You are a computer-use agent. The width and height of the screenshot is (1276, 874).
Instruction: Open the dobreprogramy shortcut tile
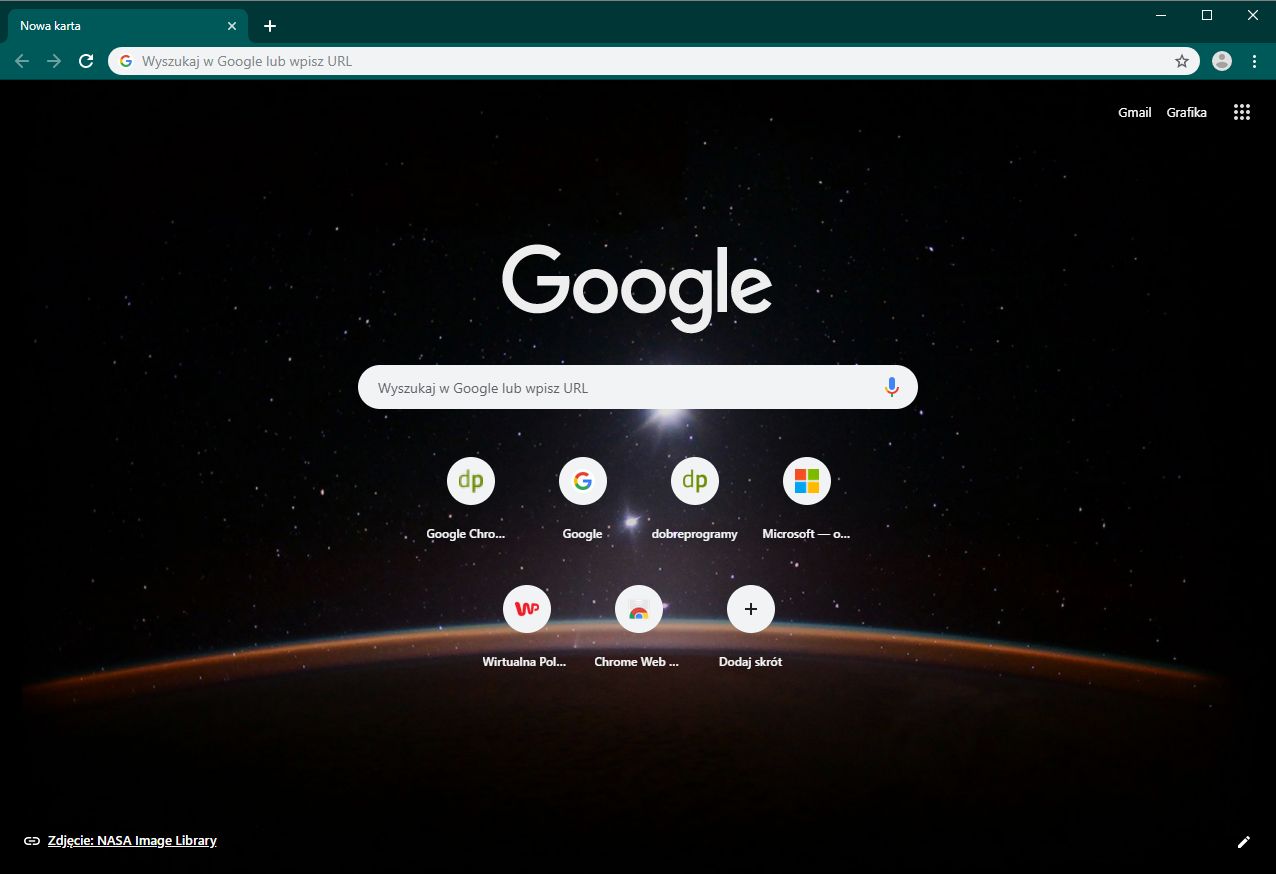pos(694,499)
